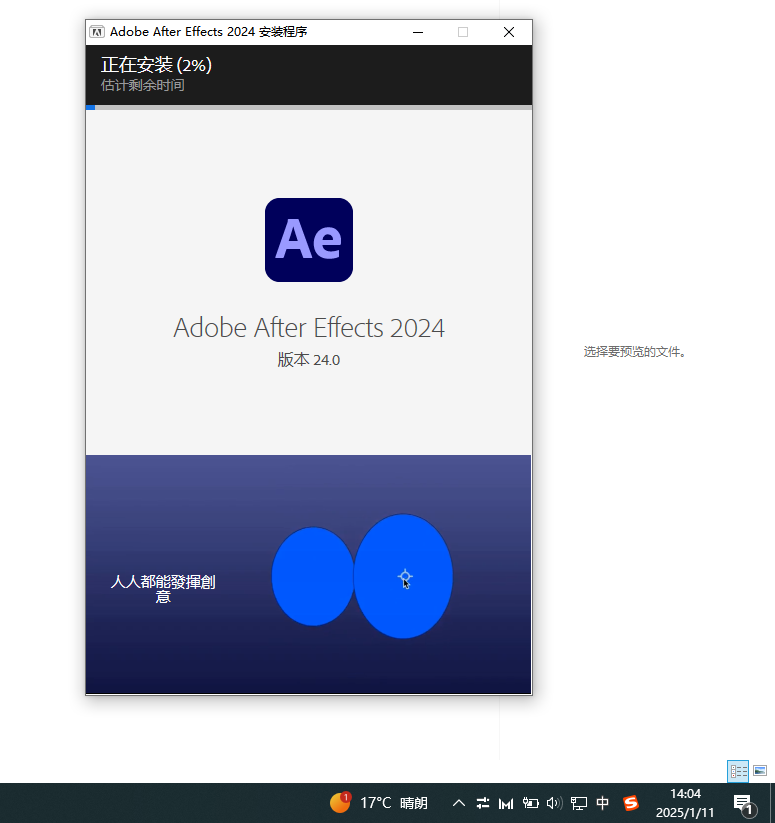Click the M-shaped tray icon
Screen dimensions: 775x823
point(506,803)
